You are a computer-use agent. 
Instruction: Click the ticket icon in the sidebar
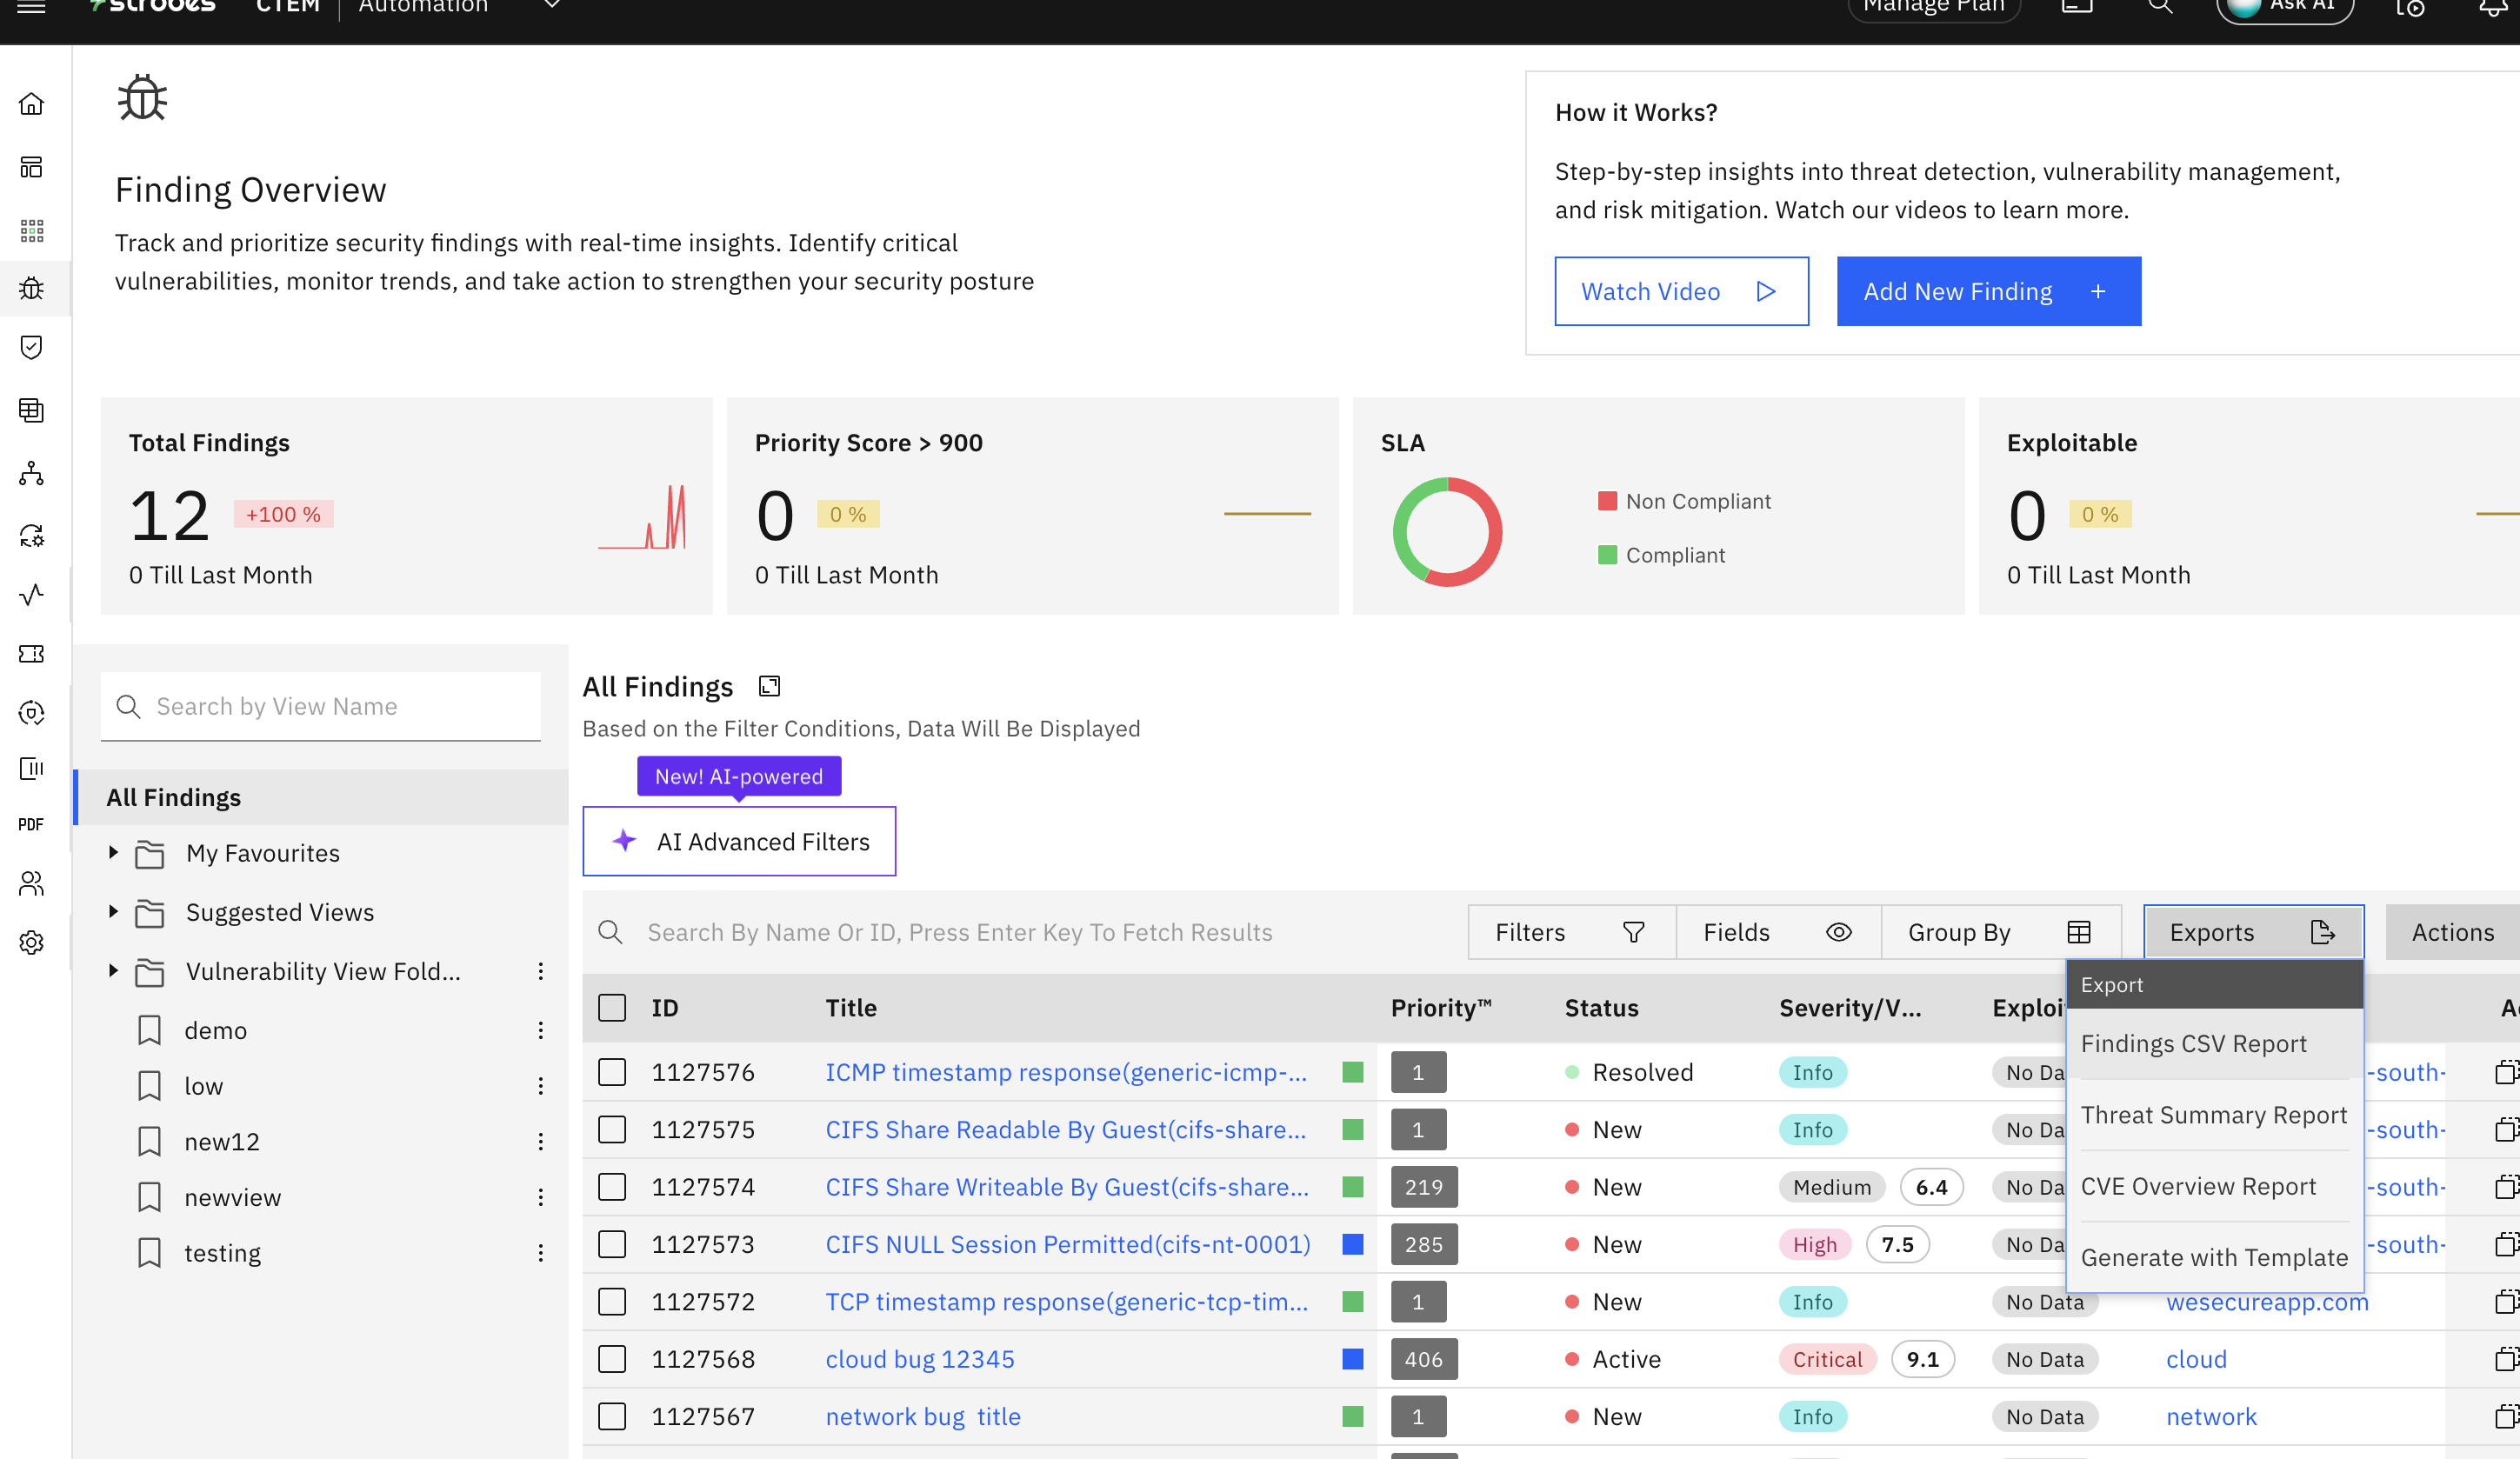click(x=31, y=653)
